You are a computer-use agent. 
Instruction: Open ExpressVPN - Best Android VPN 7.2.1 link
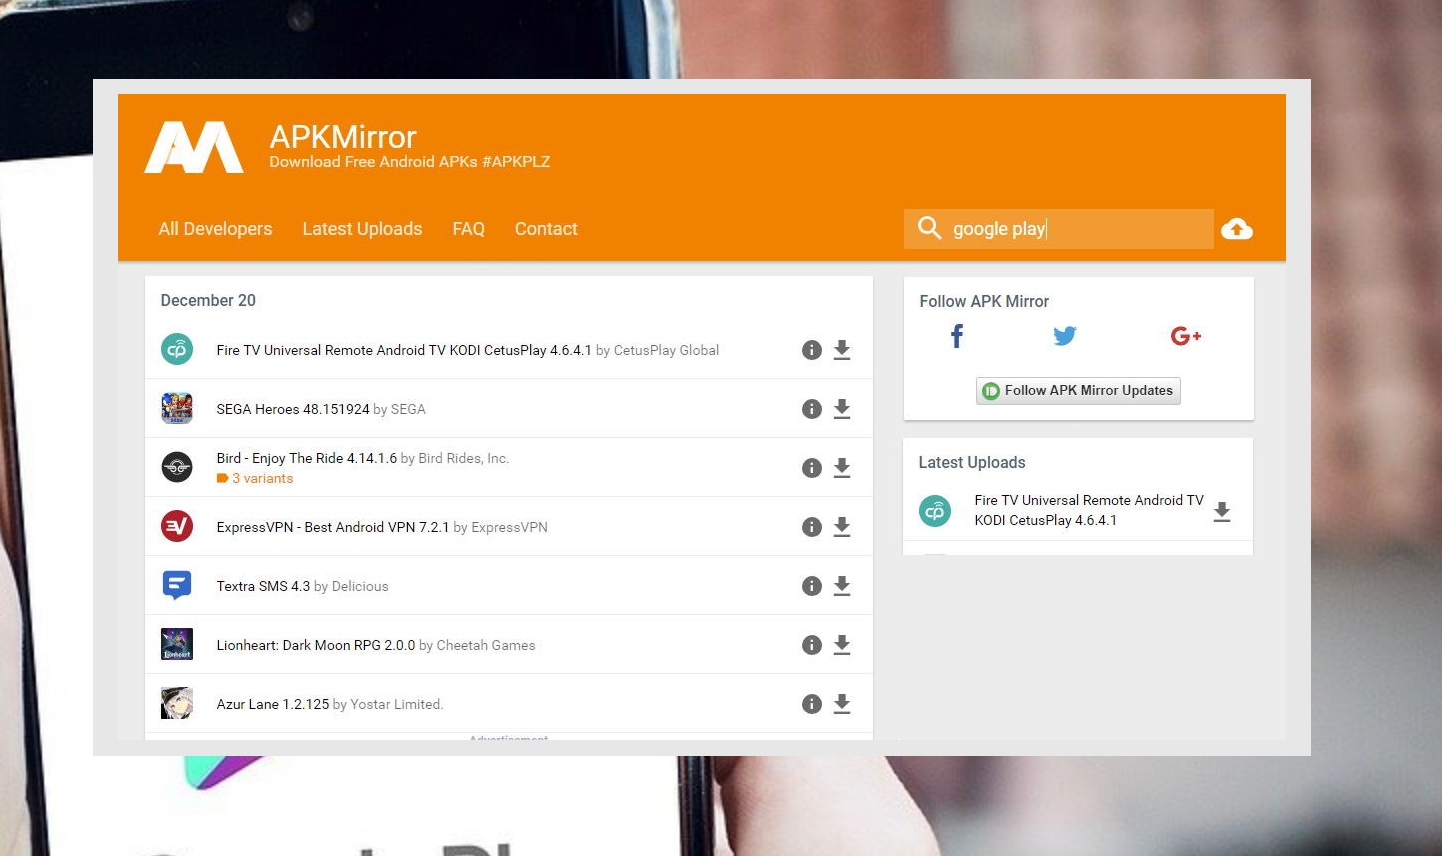[x=333, y=527]
